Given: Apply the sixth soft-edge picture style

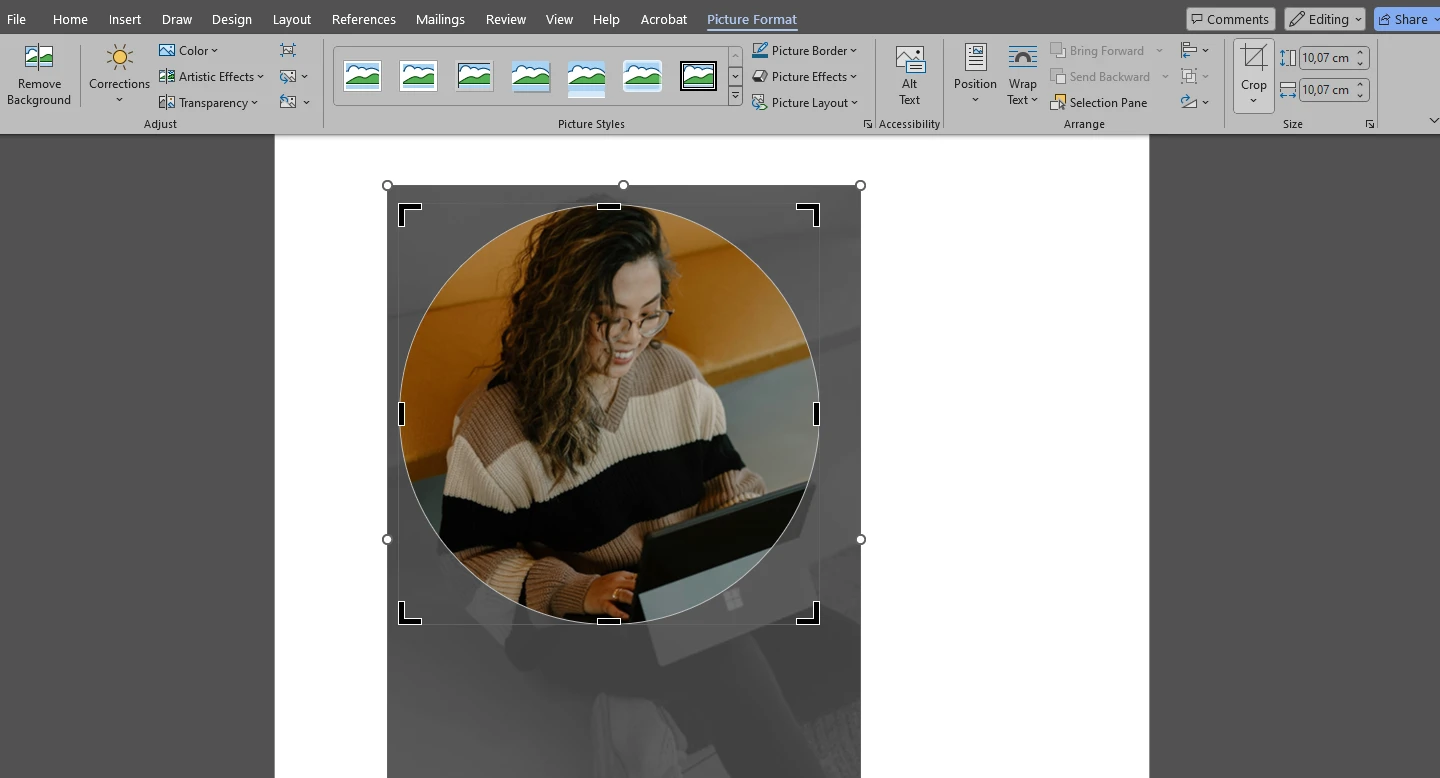Looking at the screenshot, I should (642, 76).
